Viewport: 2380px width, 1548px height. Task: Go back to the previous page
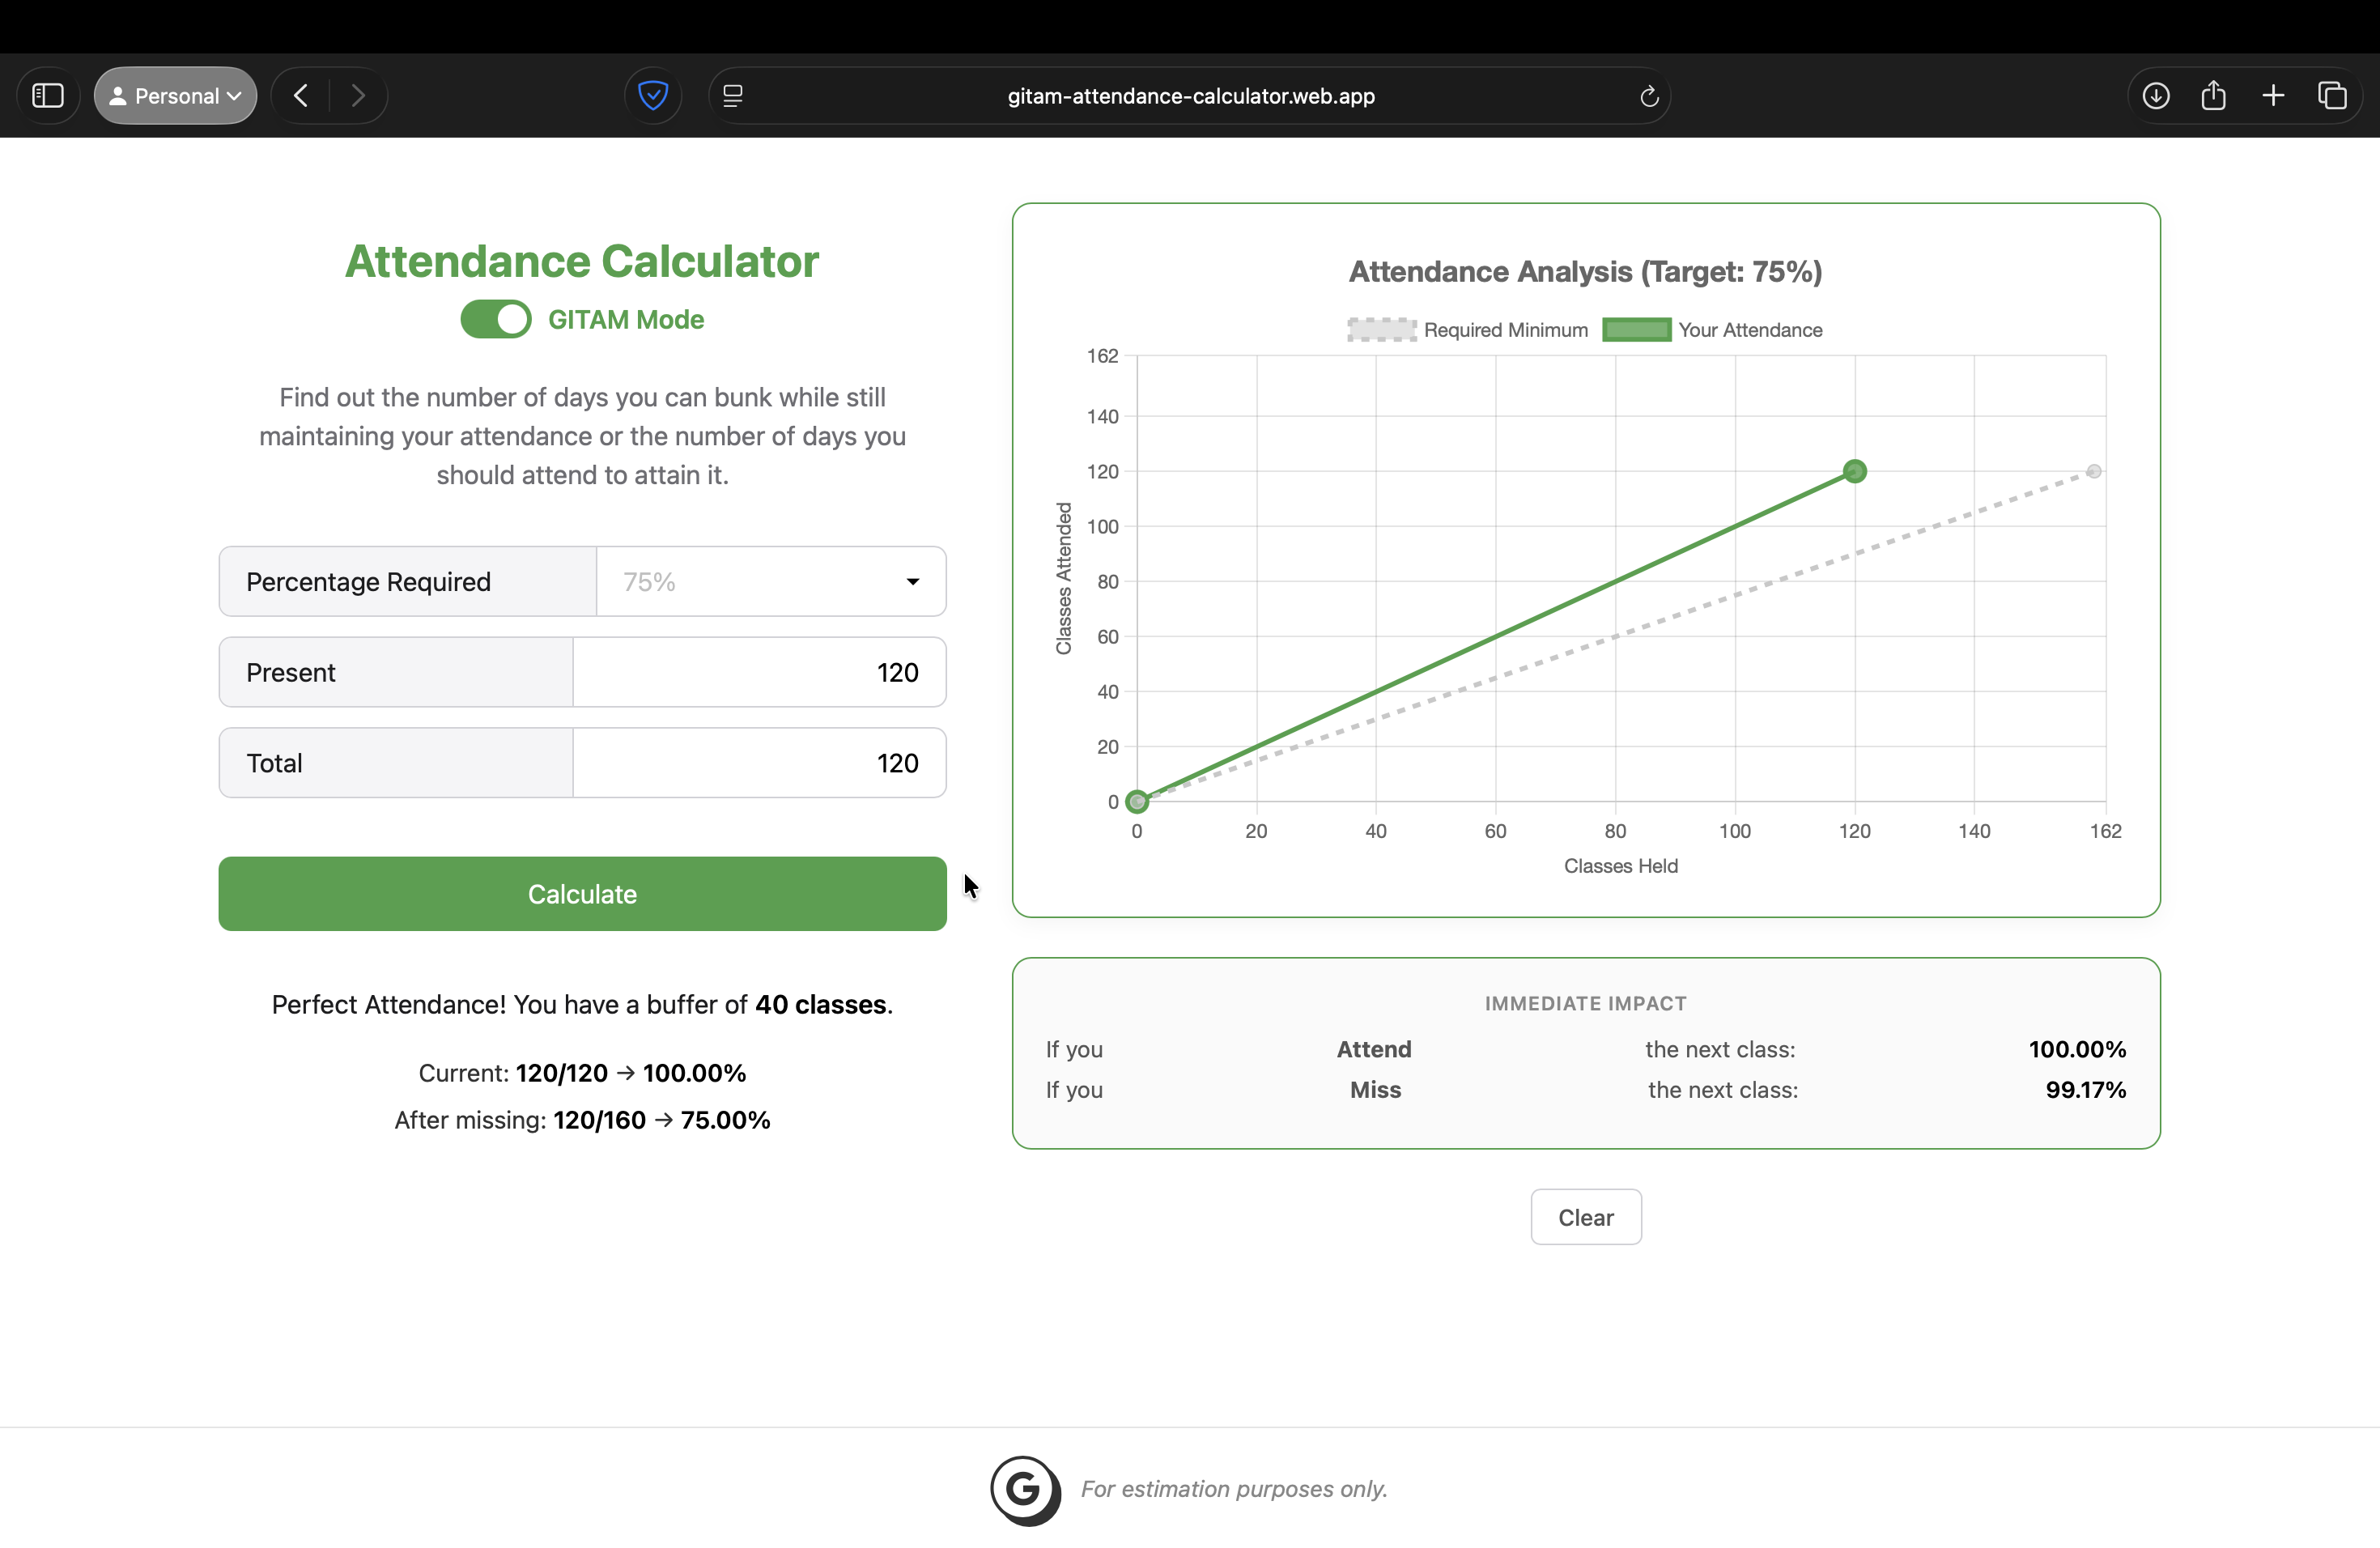tap(301, 96)
